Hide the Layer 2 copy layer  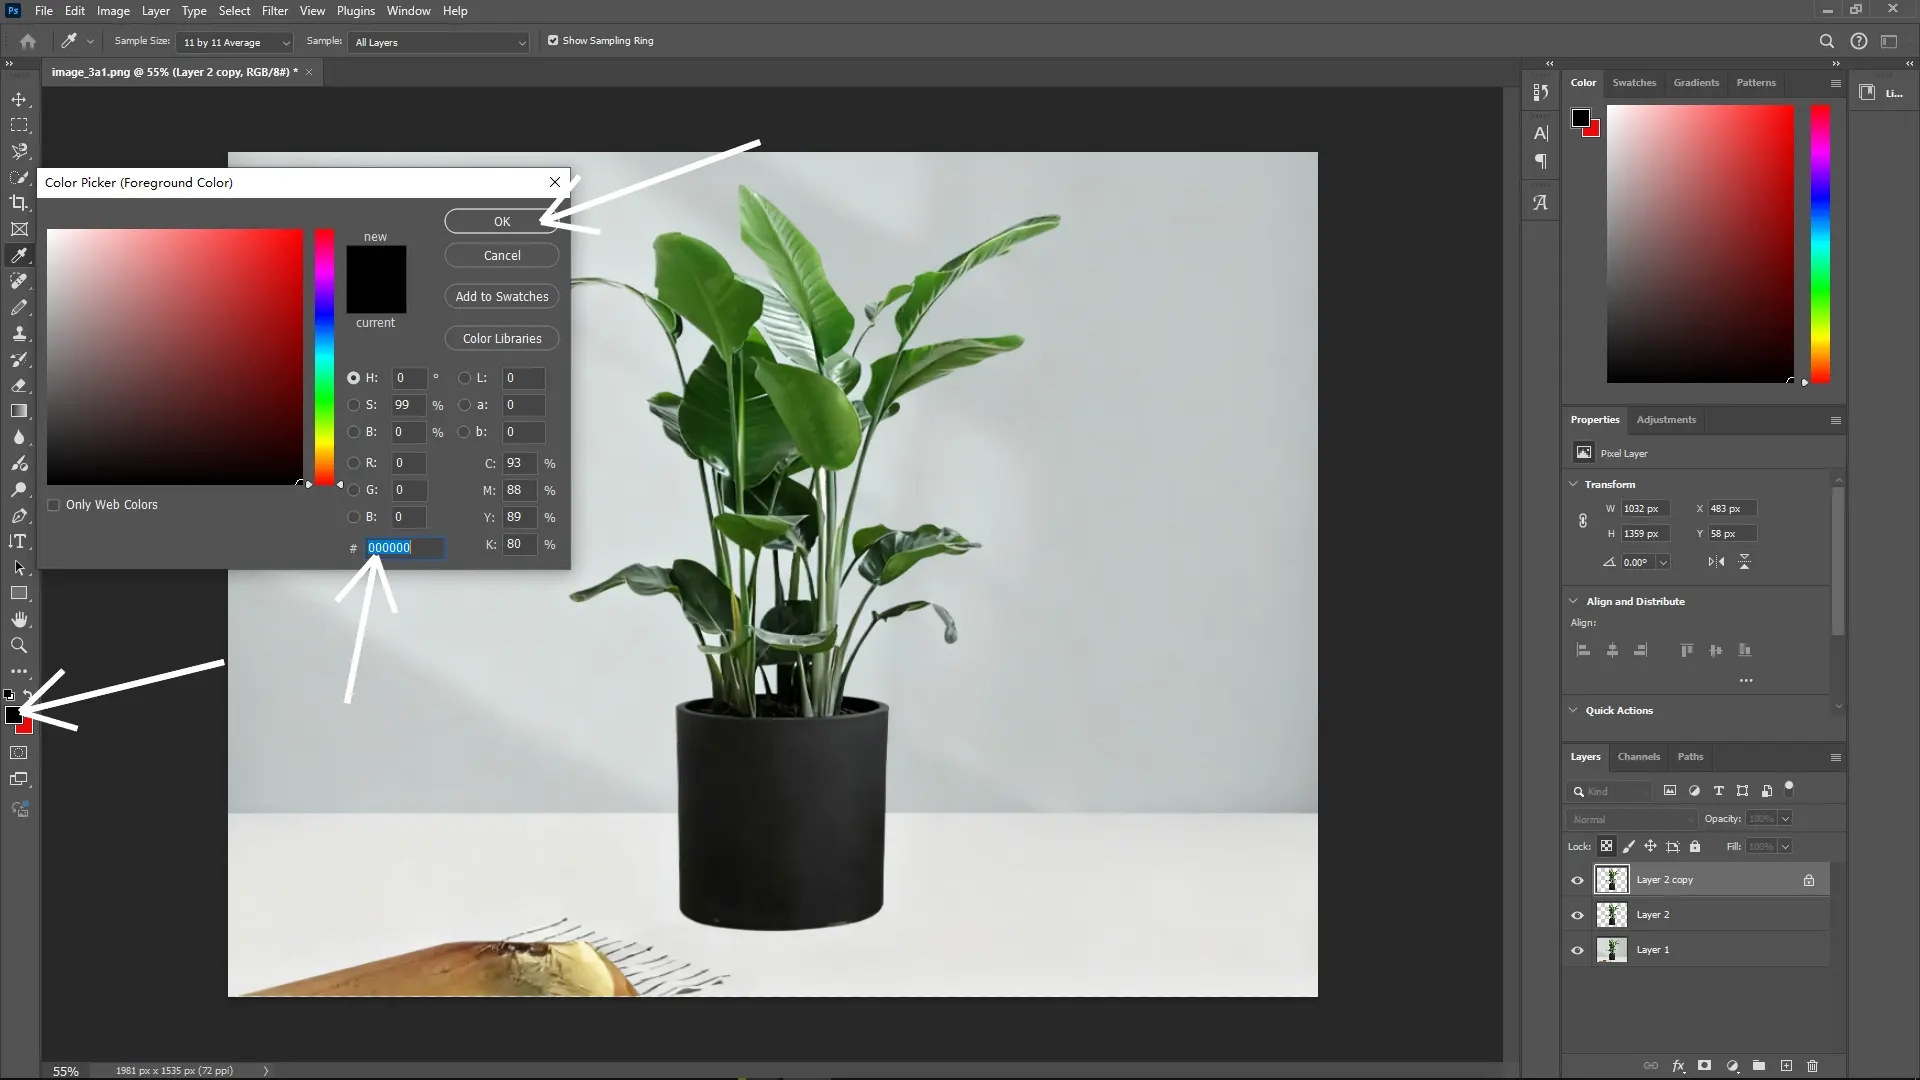point(1577,880)
